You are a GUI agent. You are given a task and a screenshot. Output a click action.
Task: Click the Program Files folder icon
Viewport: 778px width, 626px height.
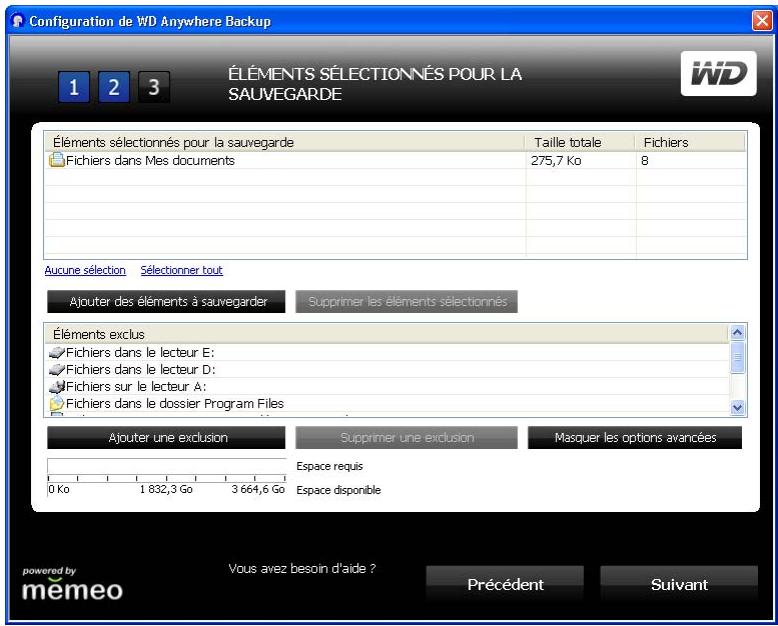point(57,403)
